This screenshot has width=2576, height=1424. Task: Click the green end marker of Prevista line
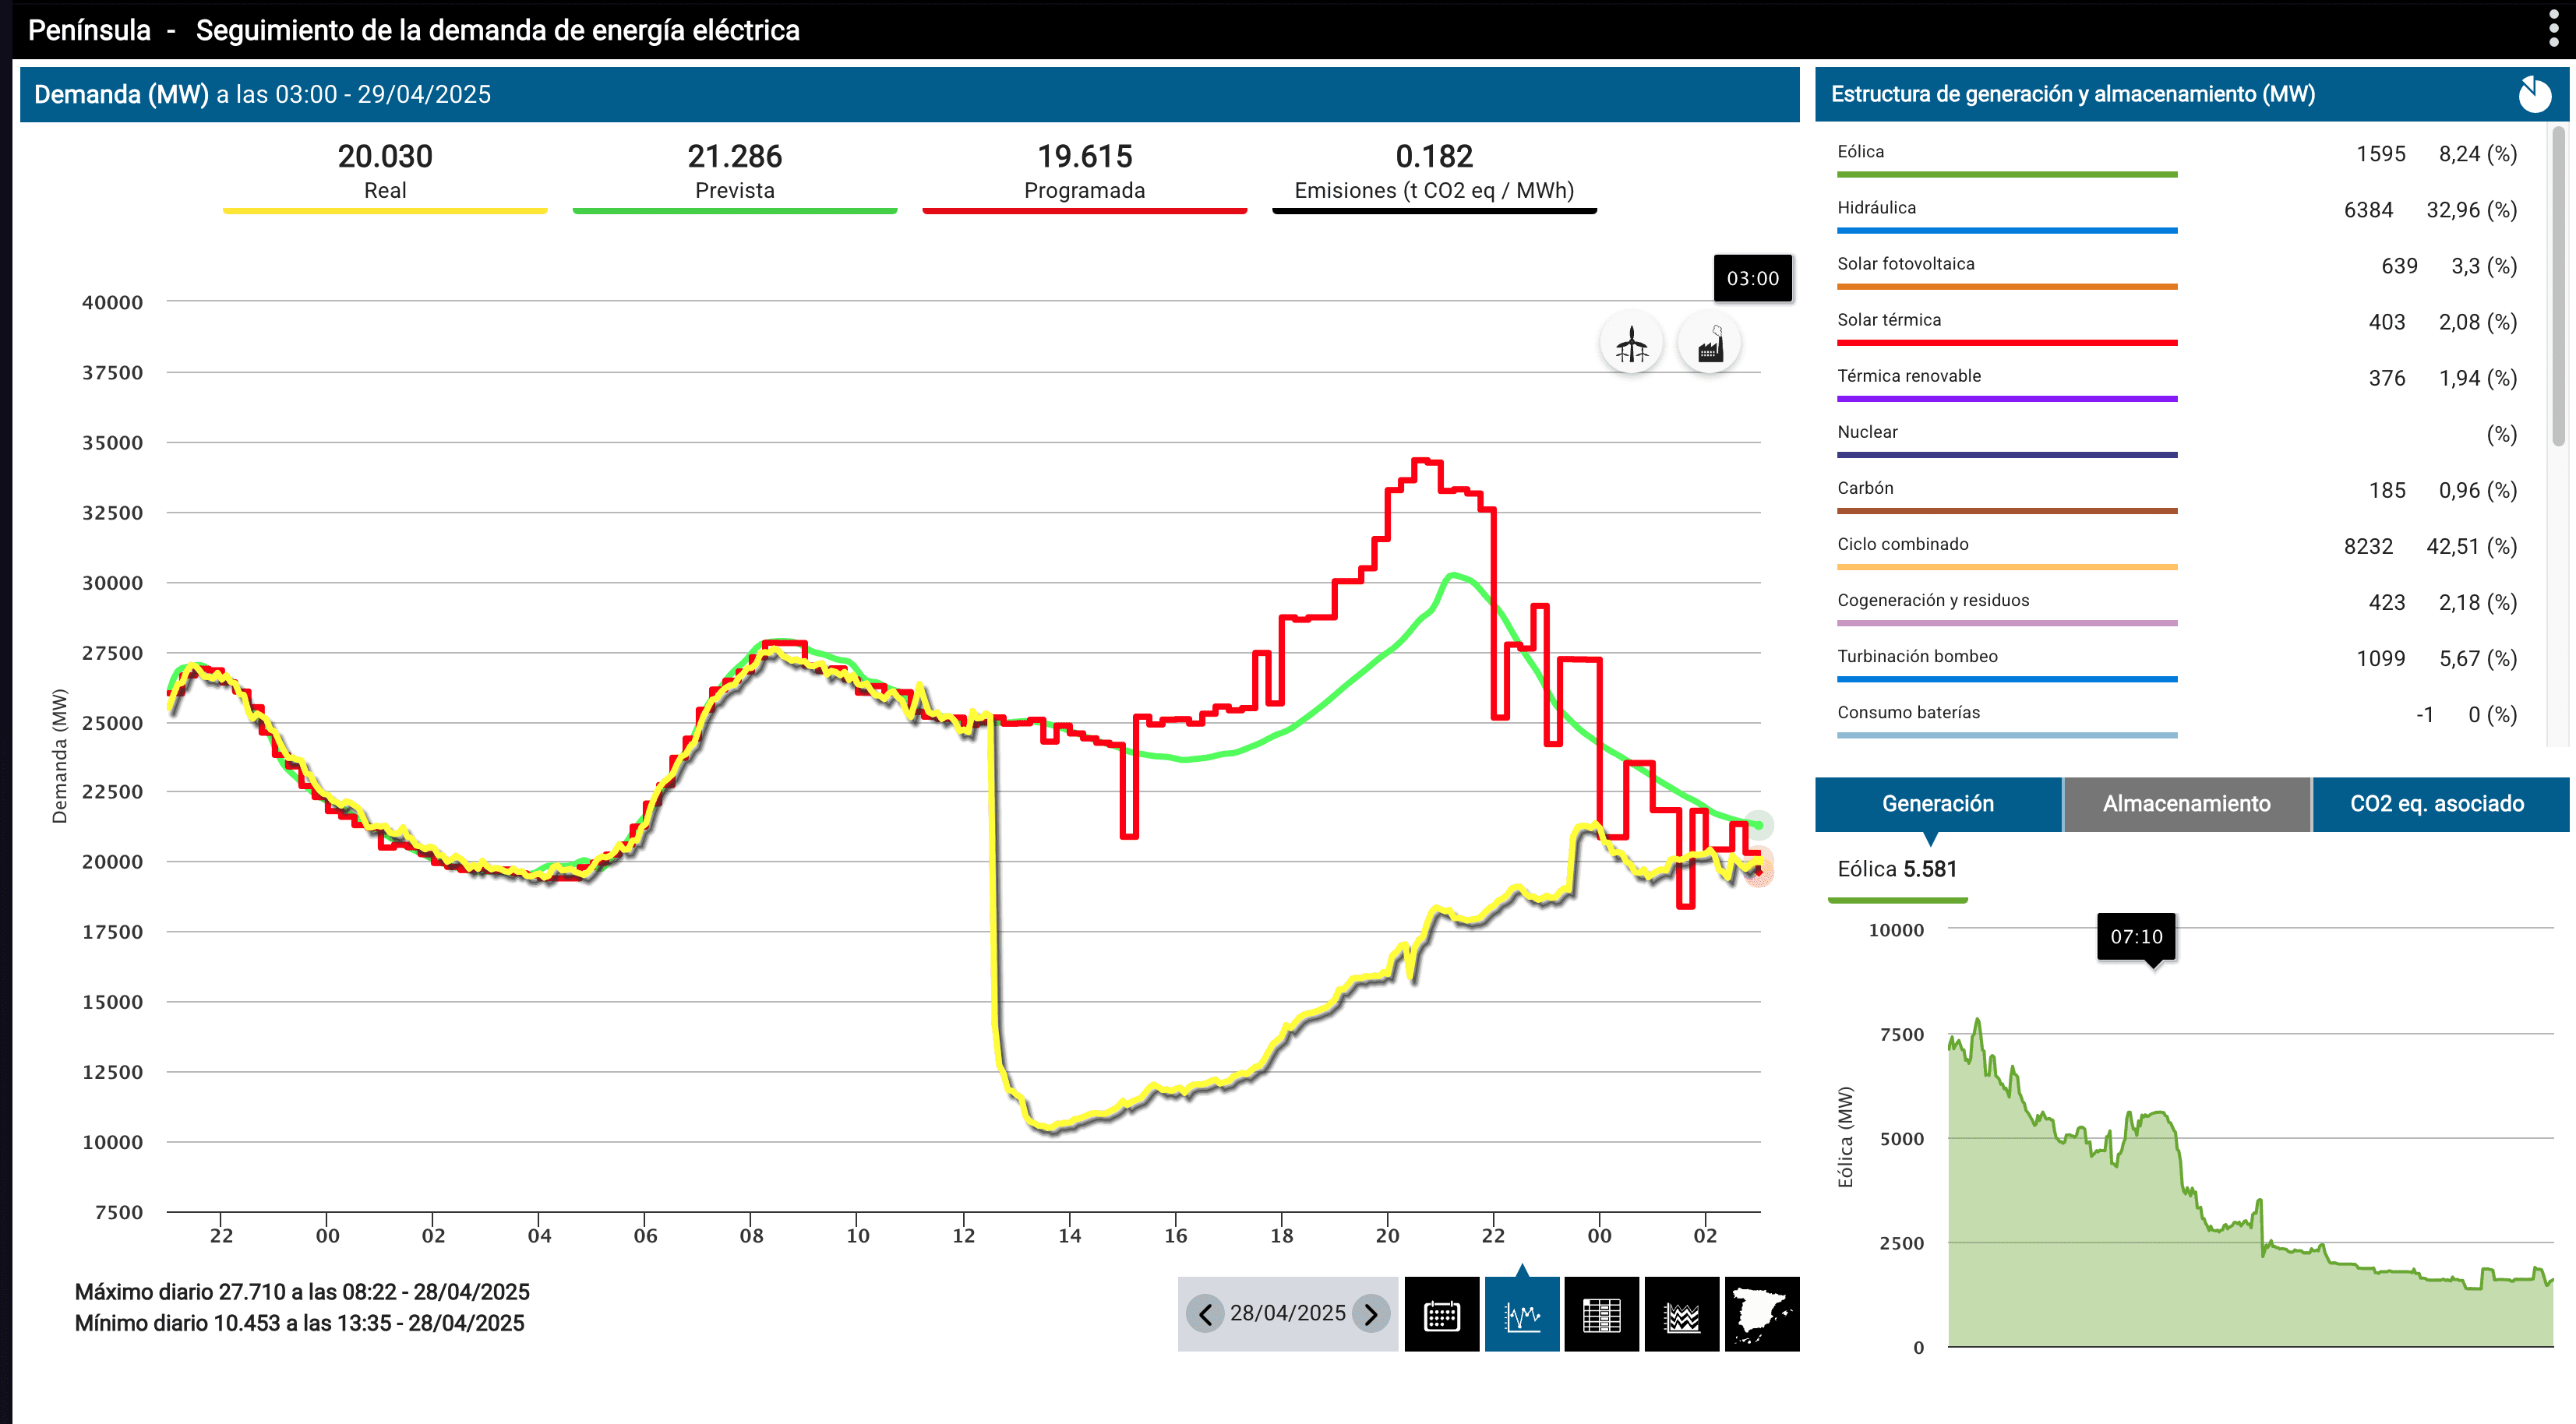1759,825
